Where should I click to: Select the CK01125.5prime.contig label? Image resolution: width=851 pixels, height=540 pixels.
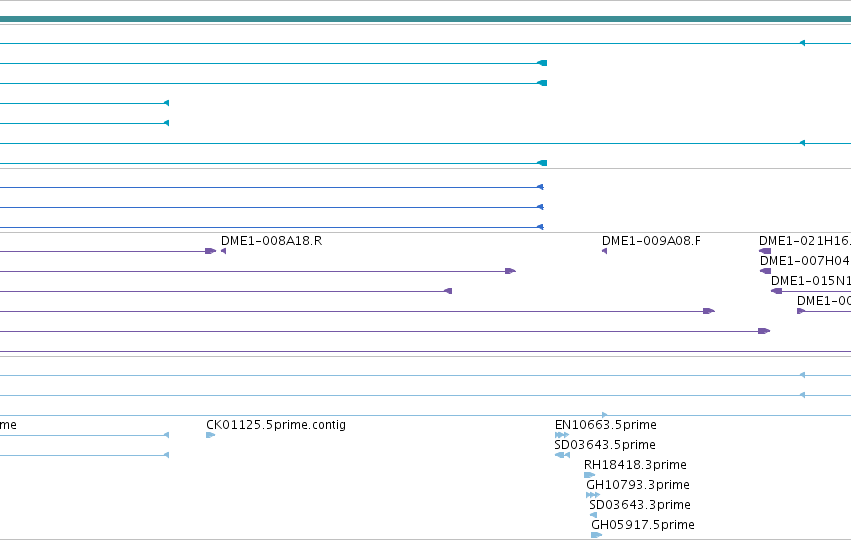click(276, 424)
